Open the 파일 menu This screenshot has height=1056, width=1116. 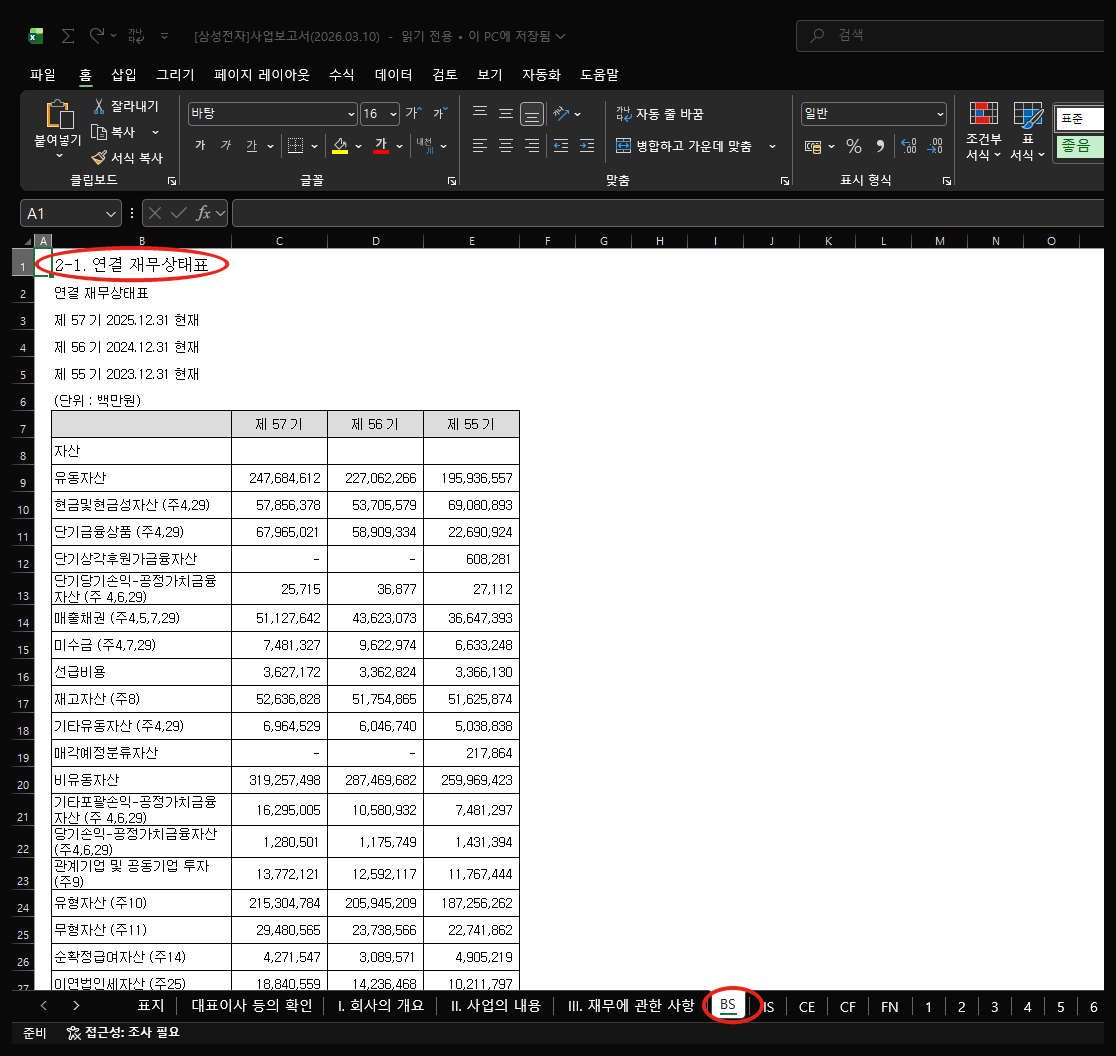tap(43, 74)
